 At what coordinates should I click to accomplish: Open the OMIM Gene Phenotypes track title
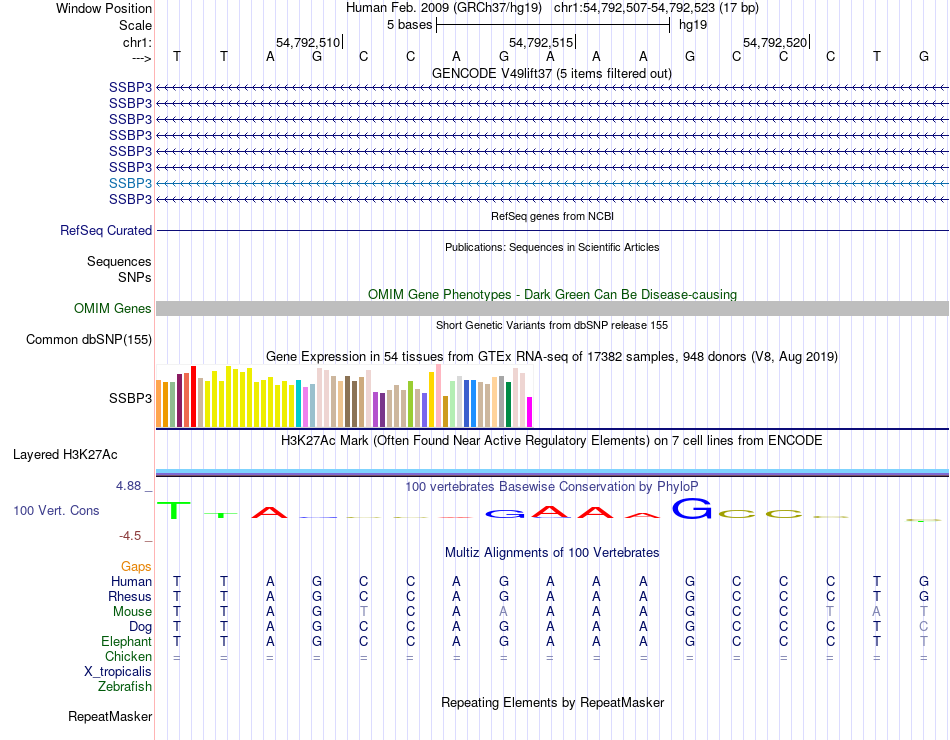(552, 295)
